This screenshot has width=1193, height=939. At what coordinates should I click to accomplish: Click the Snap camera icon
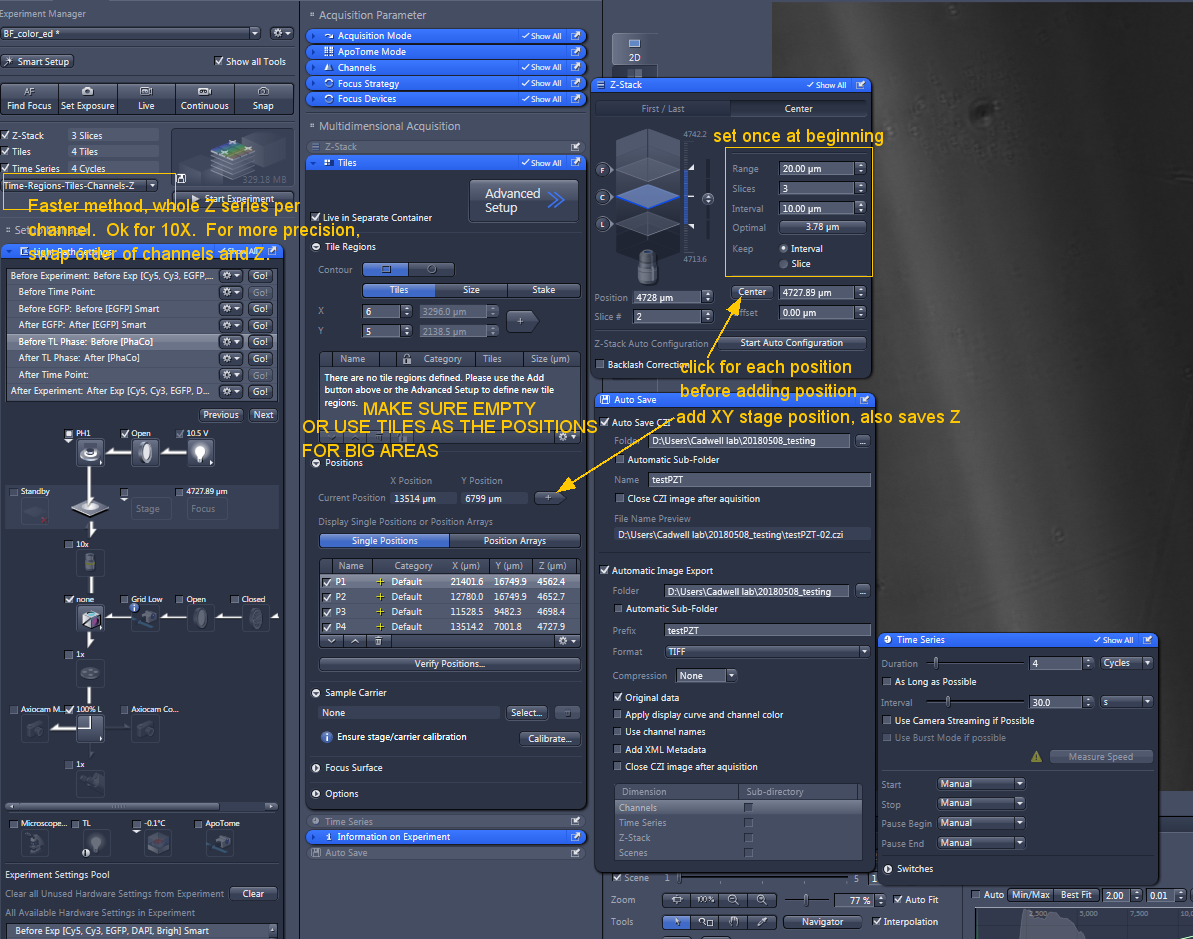click(x=263, y=99)
